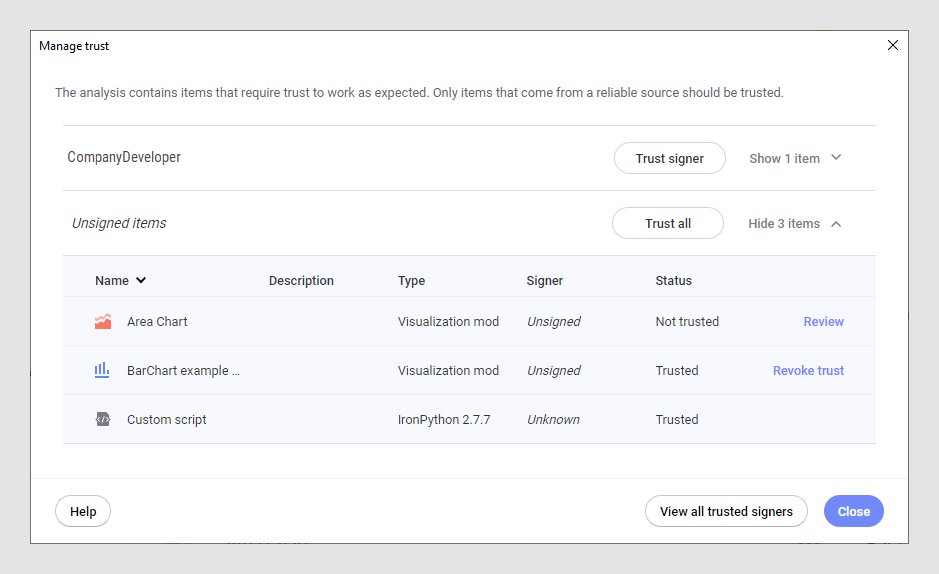Expand CompanyDeveloper items with Show 1 item
This screenshot has width=939, height=574.
tap(795, 158)
